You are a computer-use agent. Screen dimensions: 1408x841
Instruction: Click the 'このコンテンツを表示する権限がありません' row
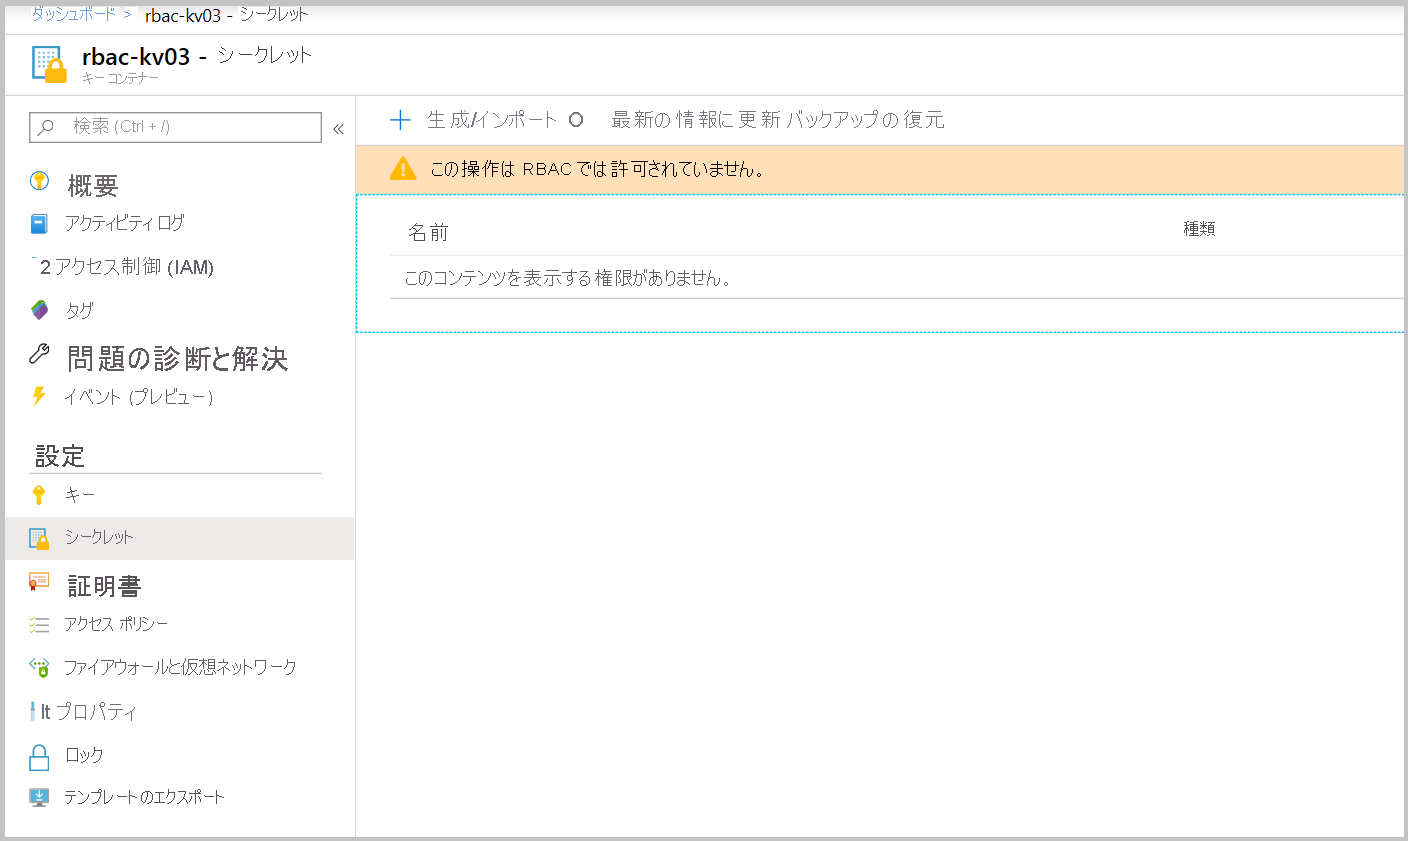coord(897,278)
